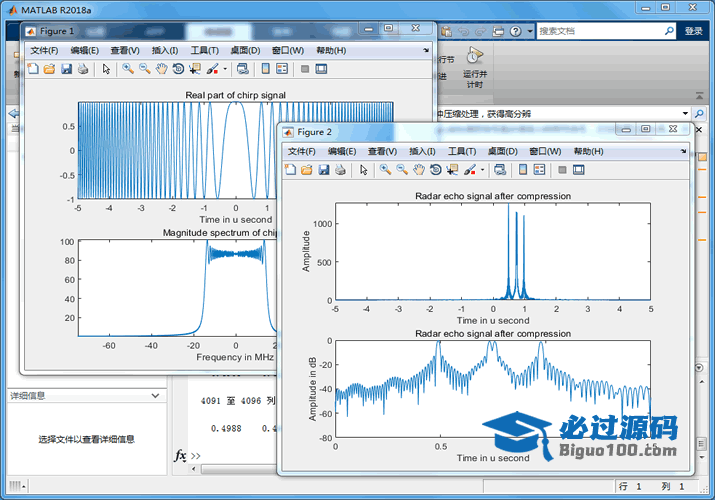
Task: Insert Legend in Figure 1
Action: [282, 69]
